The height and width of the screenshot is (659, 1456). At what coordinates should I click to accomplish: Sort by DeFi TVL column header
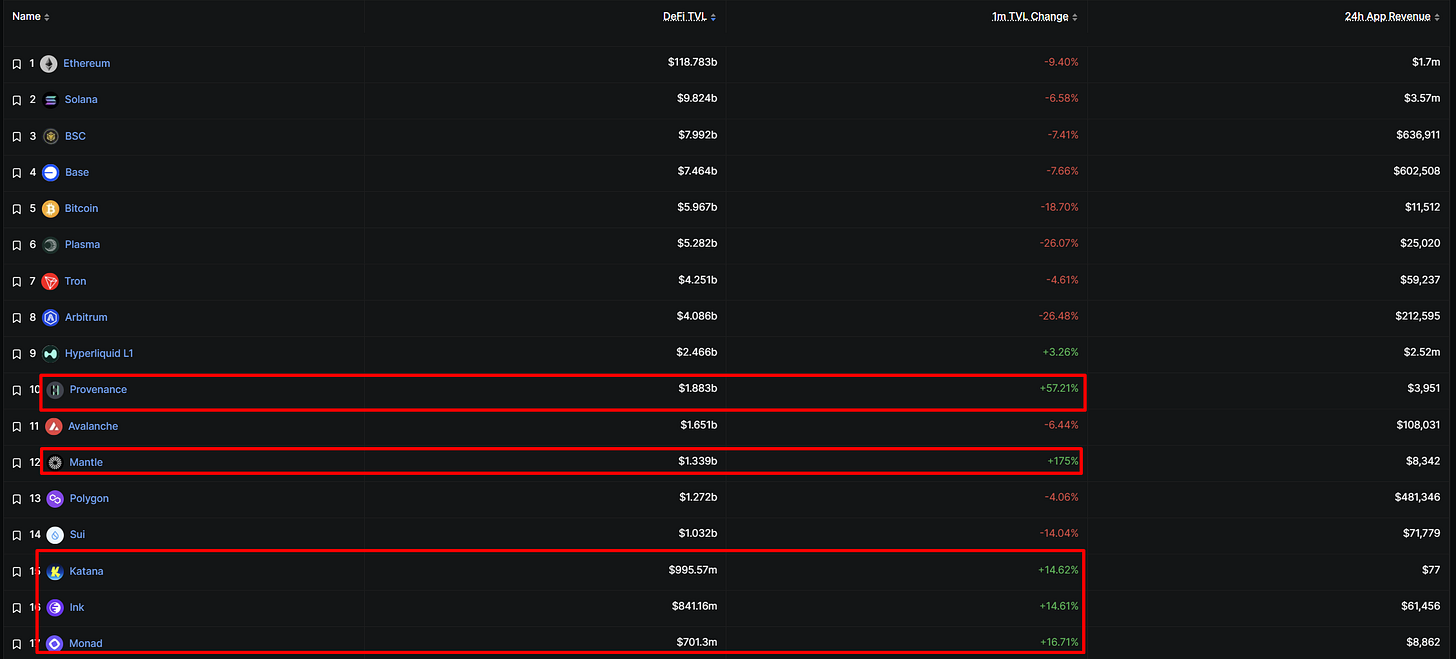point(689,17)
